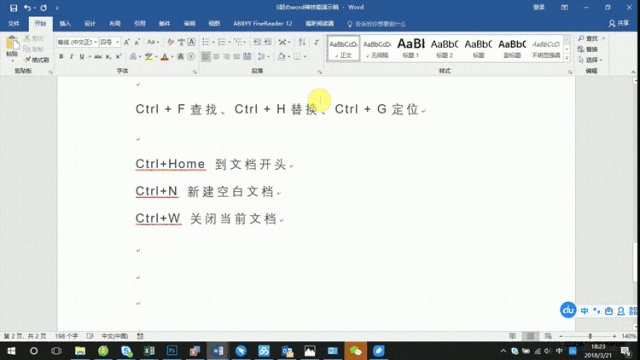This screenshot has width=640, height=360.
Task: Click the Character Shading icon
Action: point(180,57)
